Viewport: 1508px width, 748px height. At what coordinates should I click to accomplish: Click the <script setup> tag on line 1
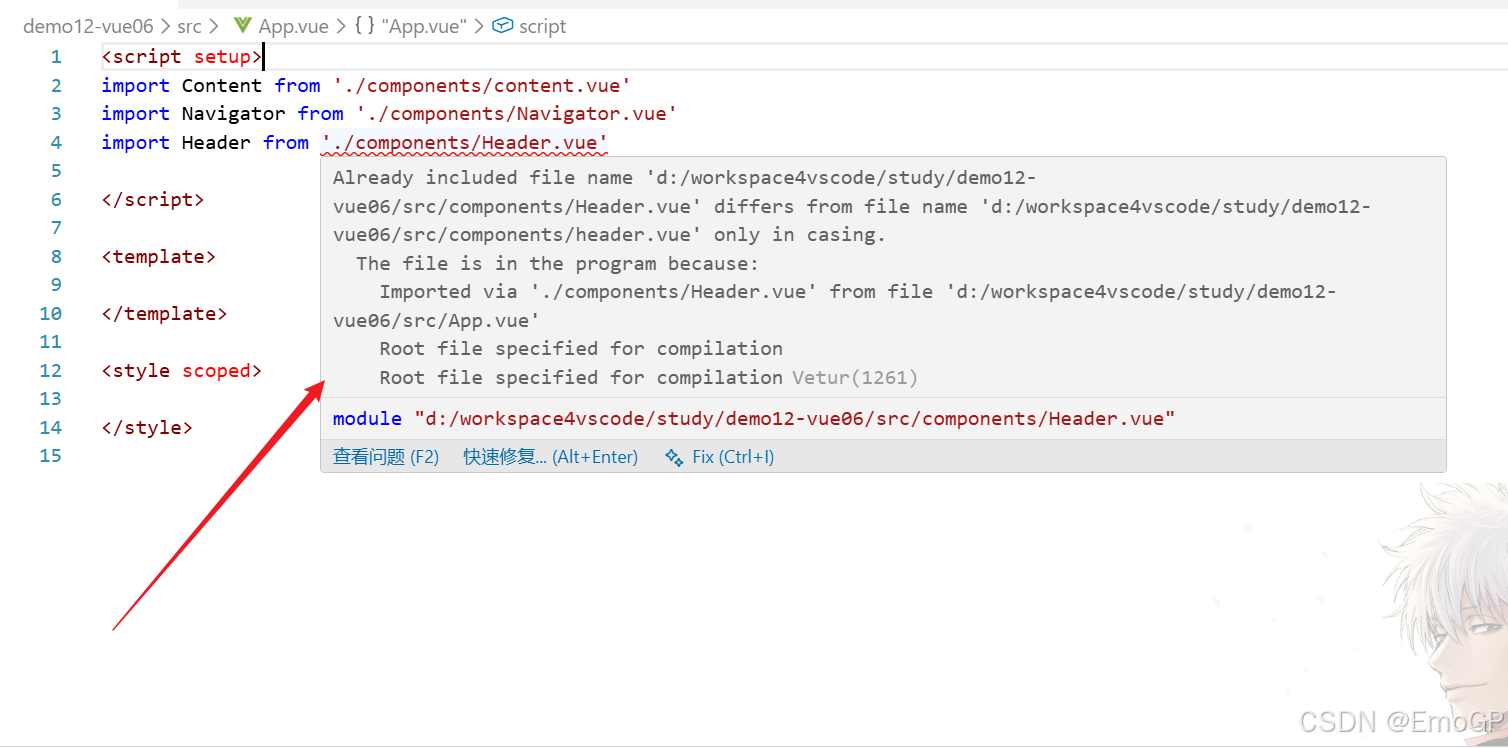coord(181,57)
